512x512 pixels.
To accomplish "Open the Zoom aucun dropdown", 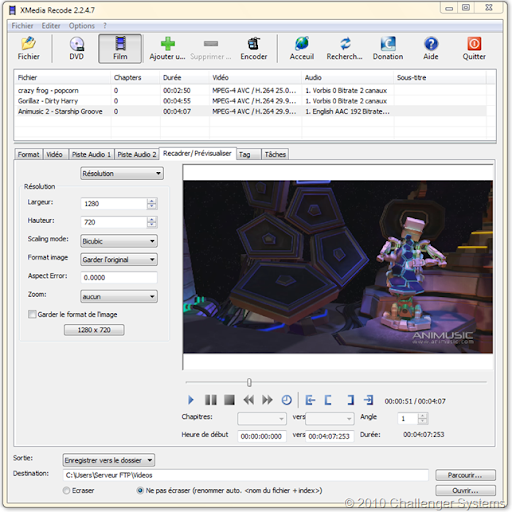I will (119, 296).
